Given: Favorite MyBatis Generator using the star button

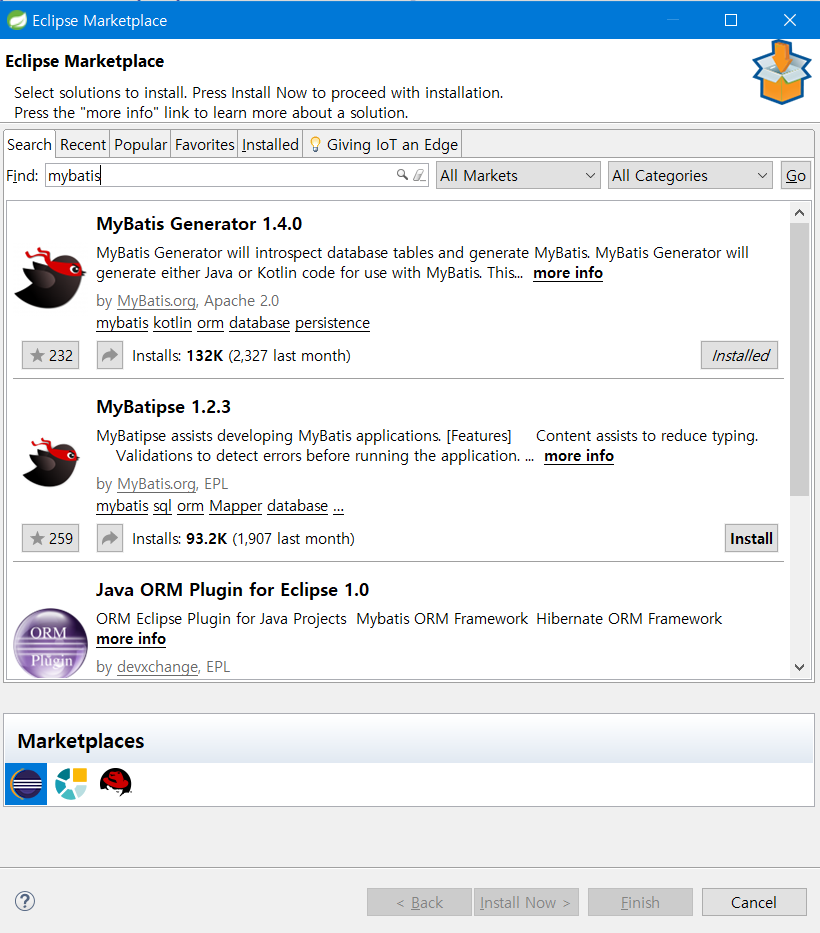Looking at the screenshot, I should (x=50, y=355).
